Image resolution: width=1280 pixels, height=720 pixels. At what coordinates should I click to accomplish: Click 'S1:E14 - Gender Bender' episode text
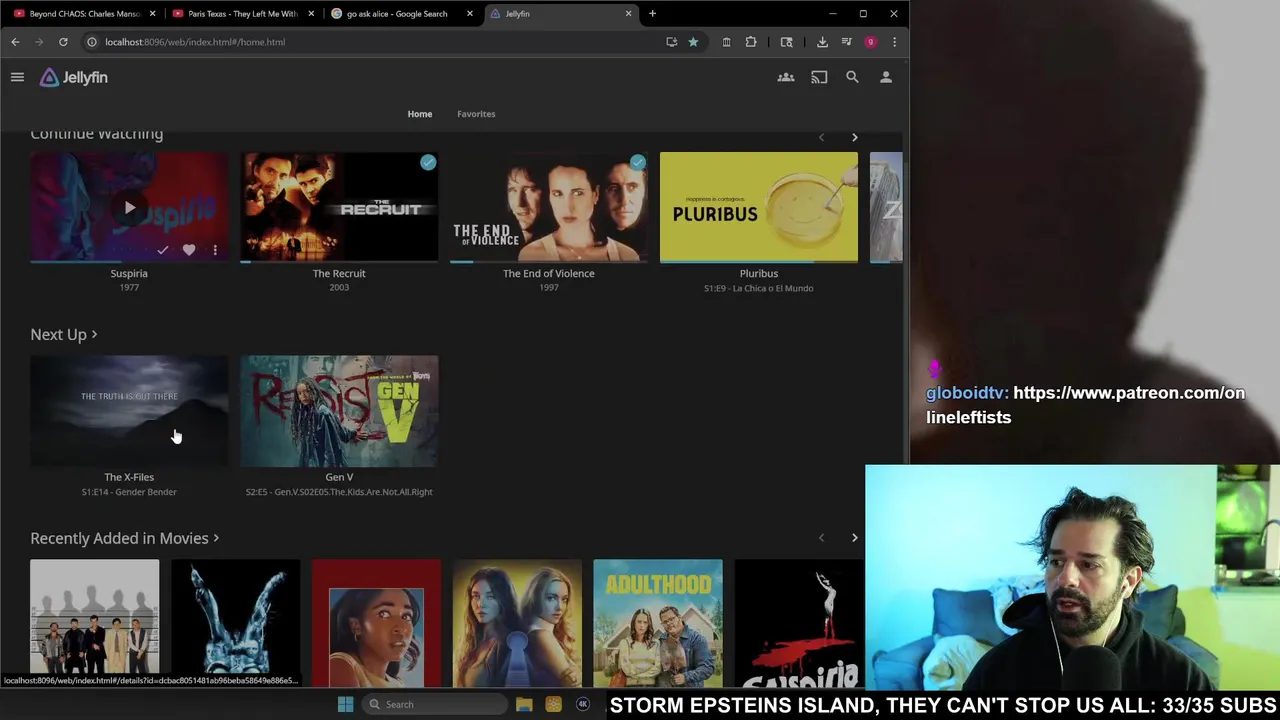pos(129,492)
